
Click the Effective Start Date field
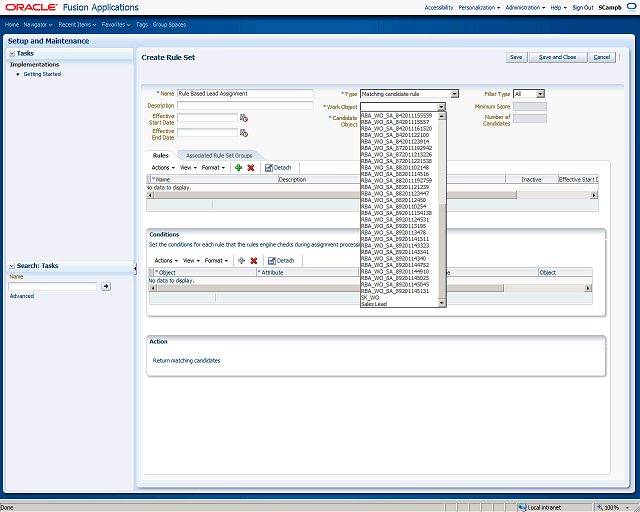[x=207, y=118]
